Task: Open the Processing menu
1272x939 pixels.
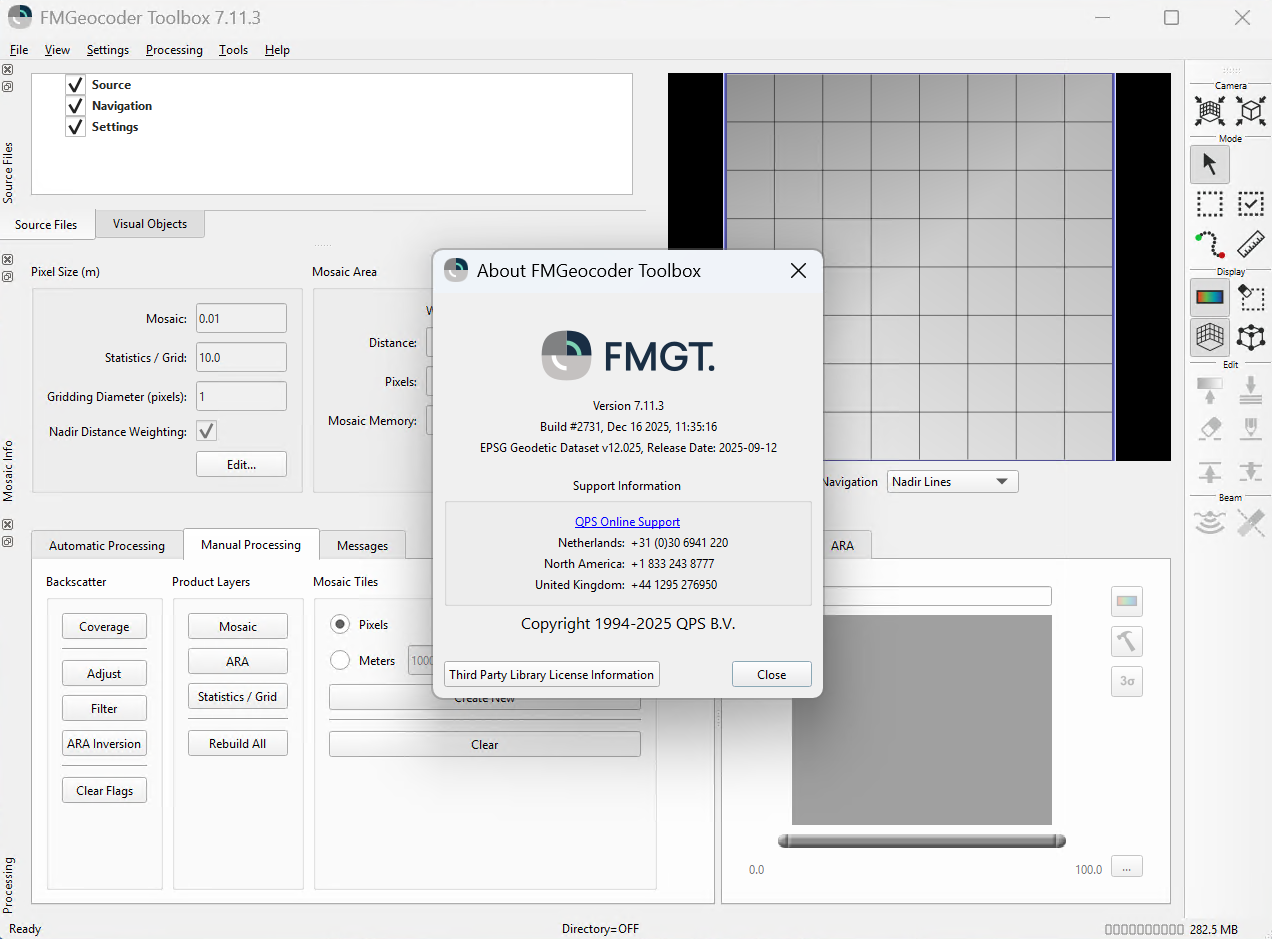Action: tap(174, 50)
